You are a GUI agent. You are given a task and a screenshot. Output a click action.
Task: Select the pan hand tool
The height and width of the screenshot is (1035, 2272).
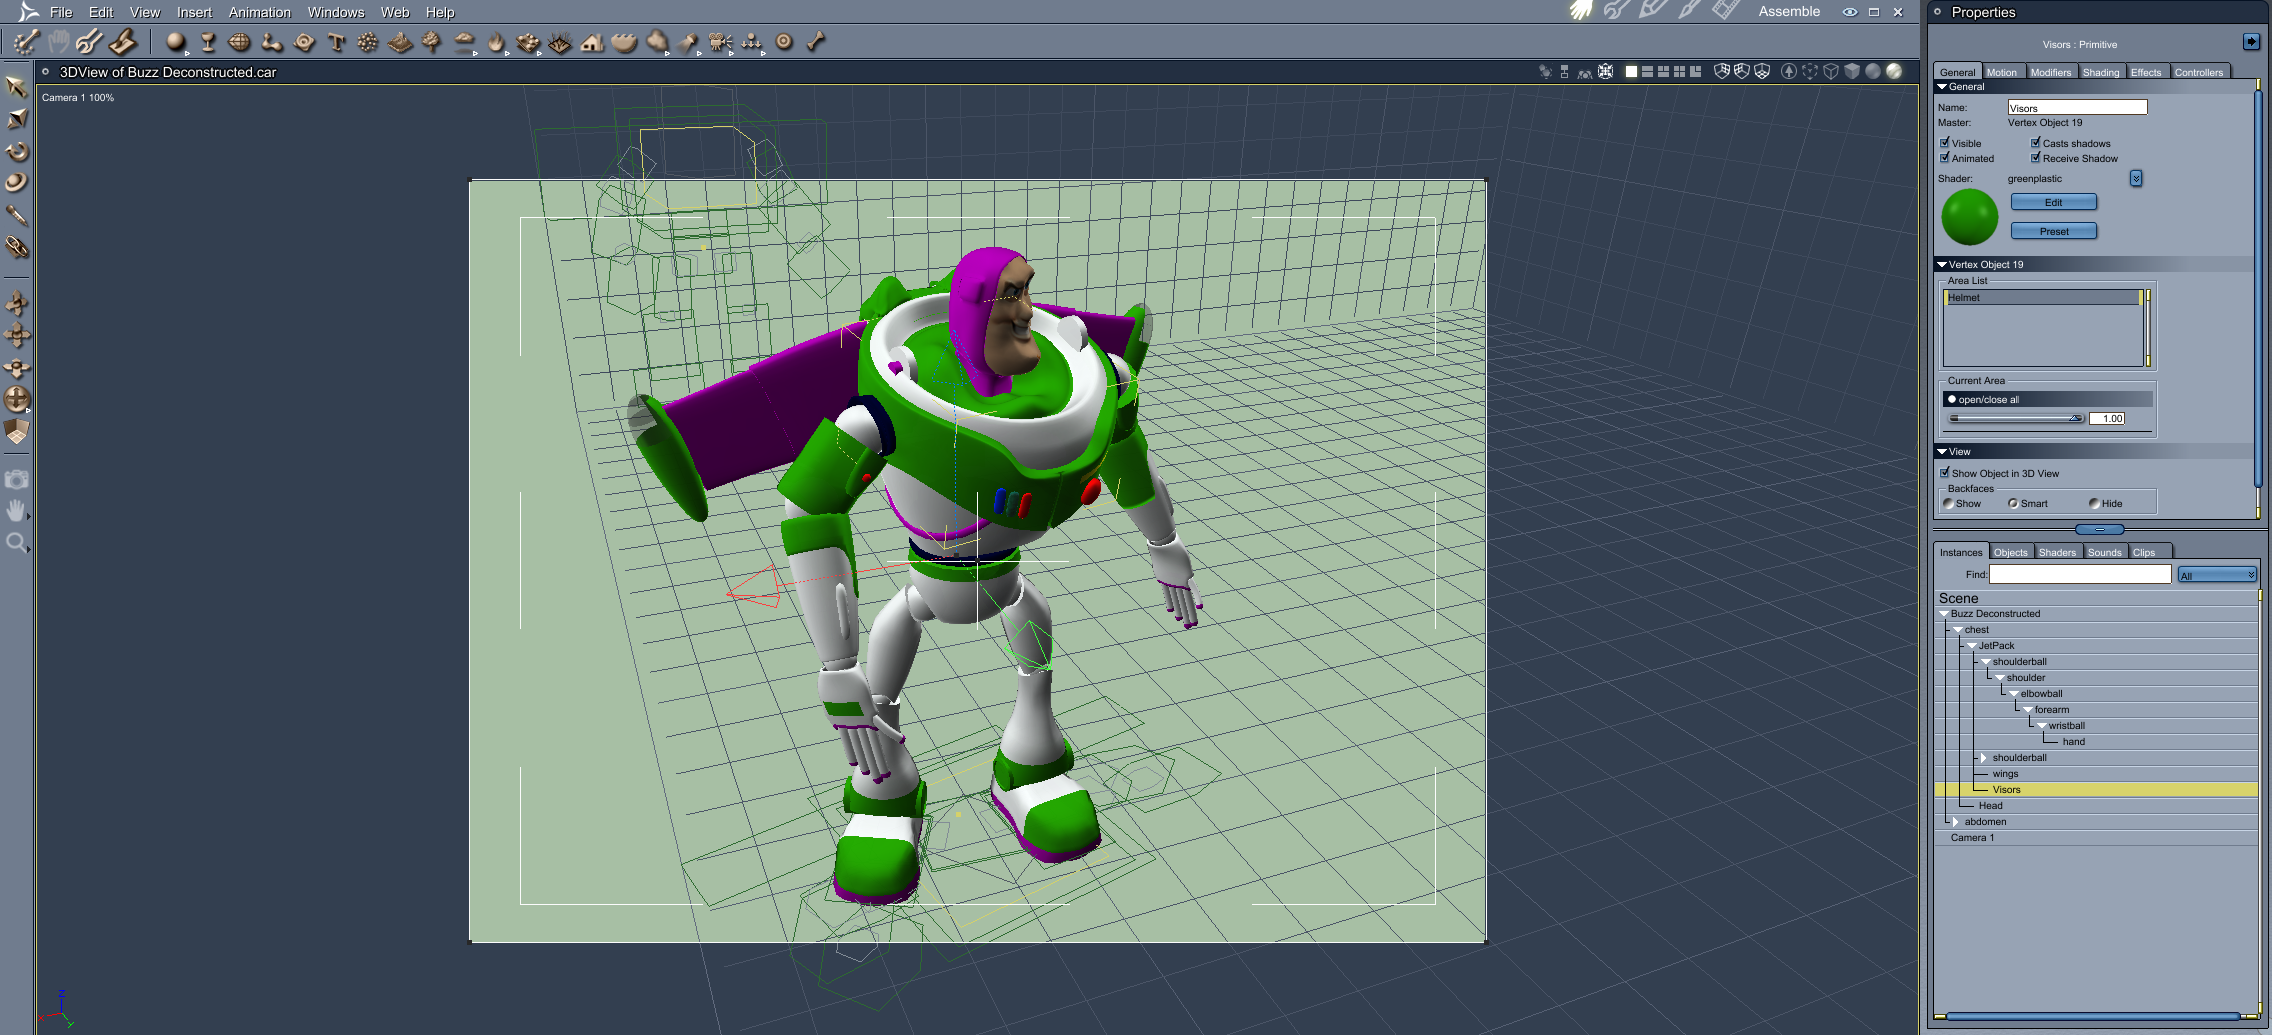point(16,511)
